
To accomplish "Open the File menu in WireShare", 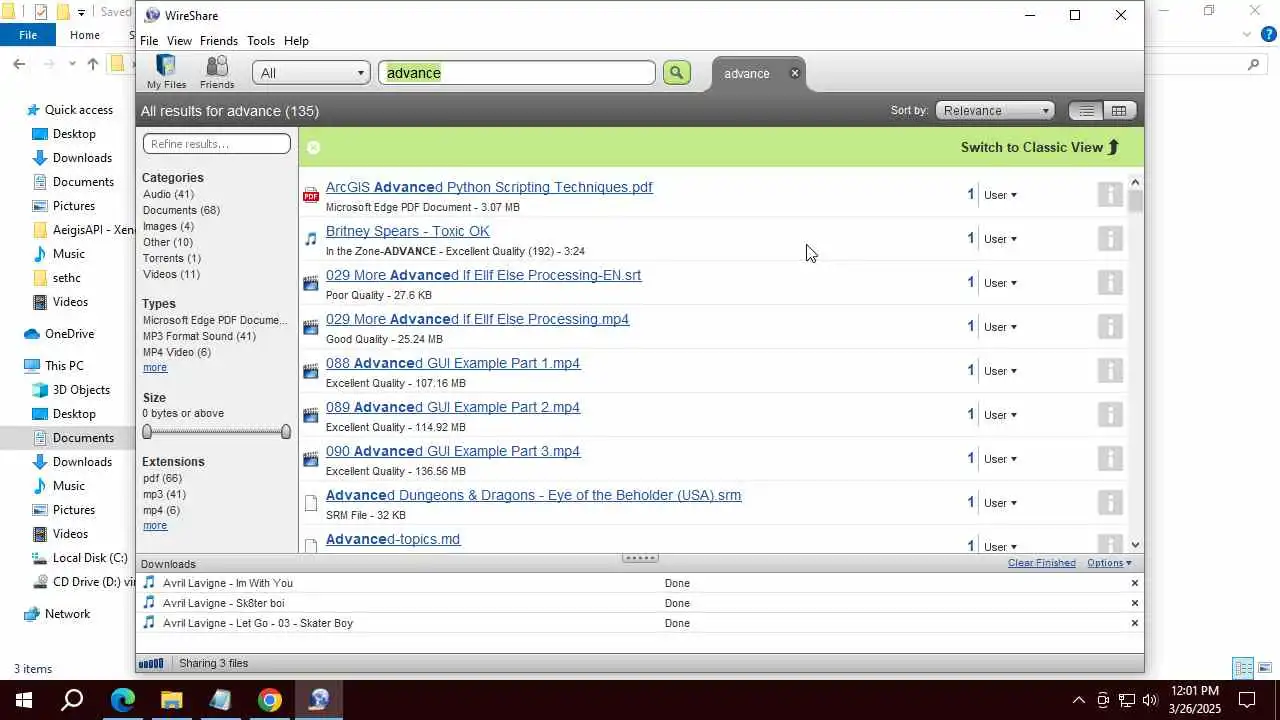I will (149, 41).
